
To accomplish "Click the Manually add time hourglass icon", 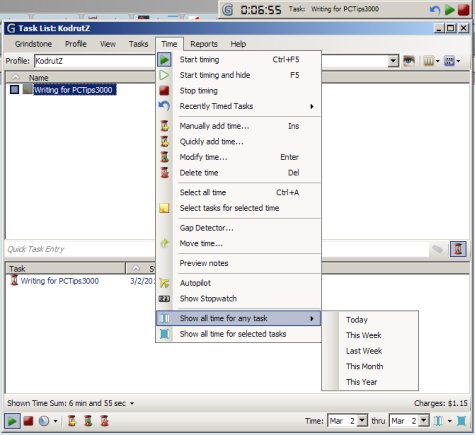I will click(164, 126).
